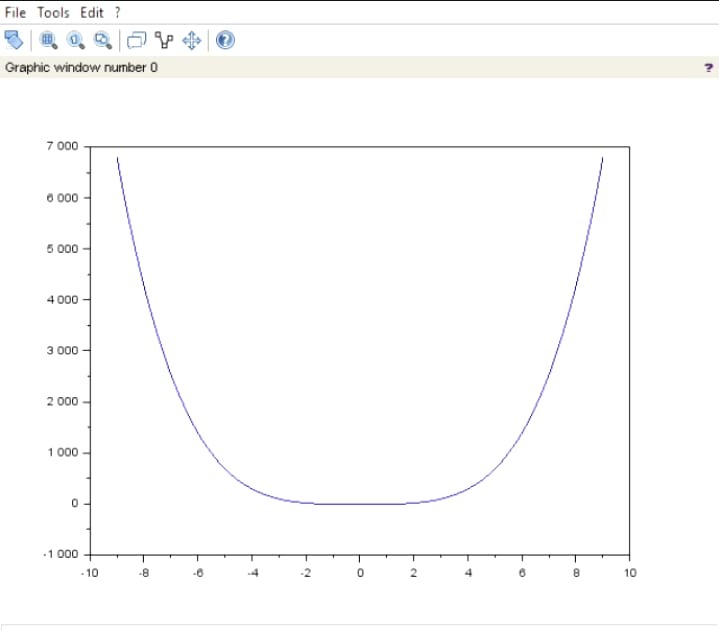Click x-axis label '4'

[x=468, y=573]
